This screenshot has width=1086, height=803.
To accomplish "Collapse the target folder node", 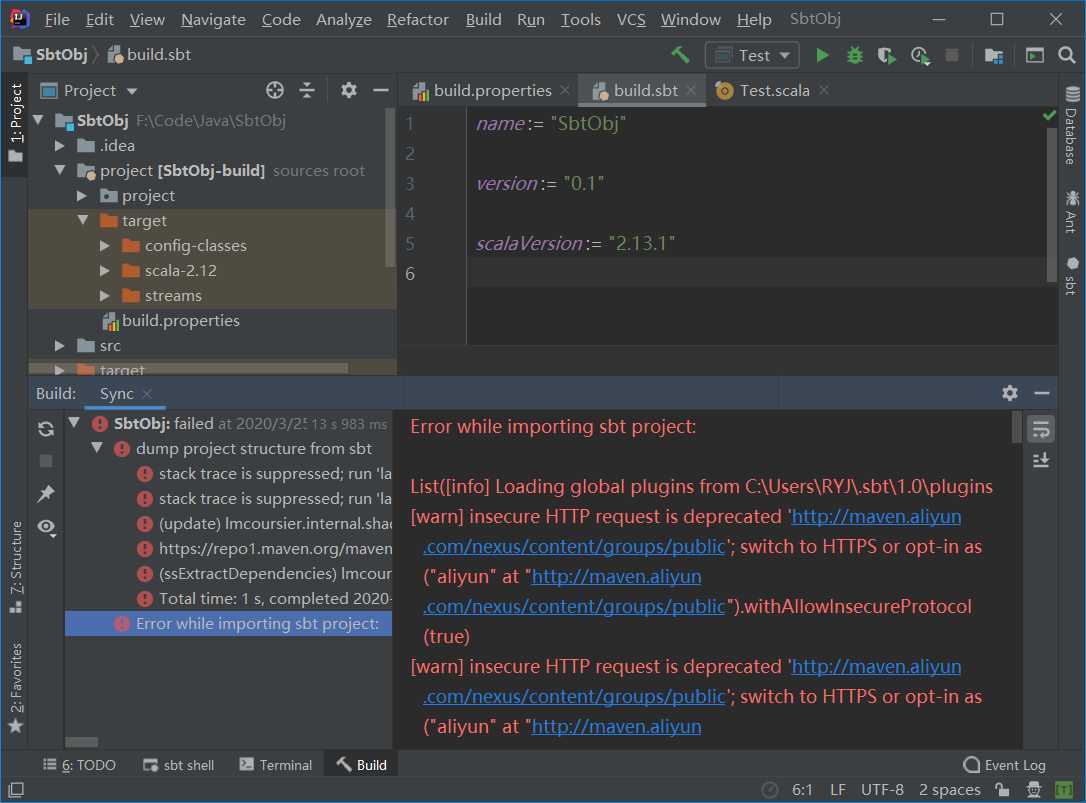I will click(x=82, y=220).
